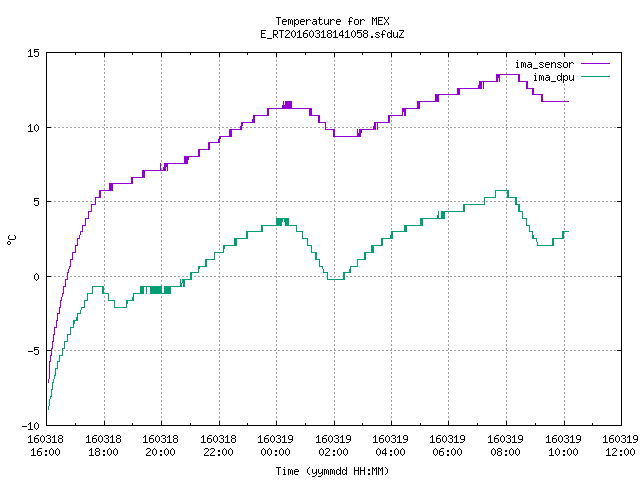Click the 'Time (yymmdd HH:MM)' axis title
640x480 pixels.
[332, 471]
